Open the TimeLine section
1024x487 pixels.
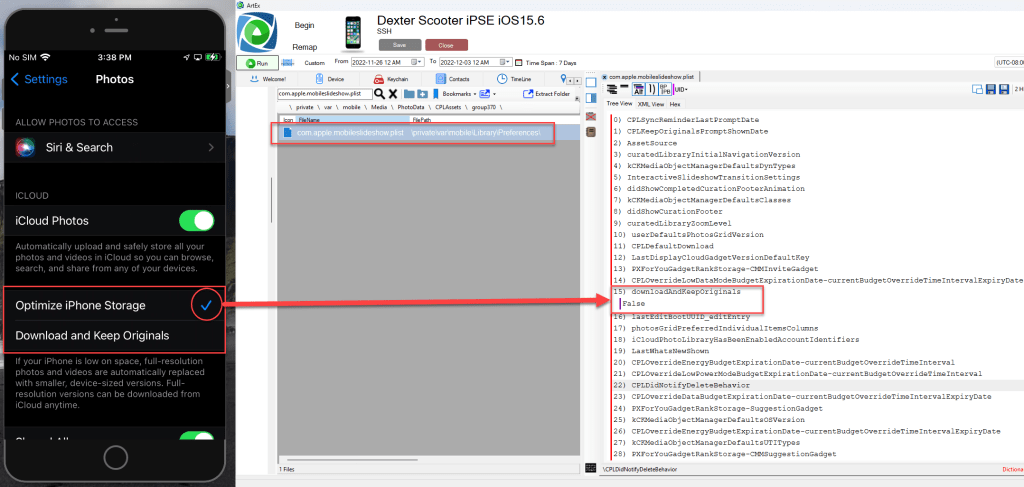(514, 78)
